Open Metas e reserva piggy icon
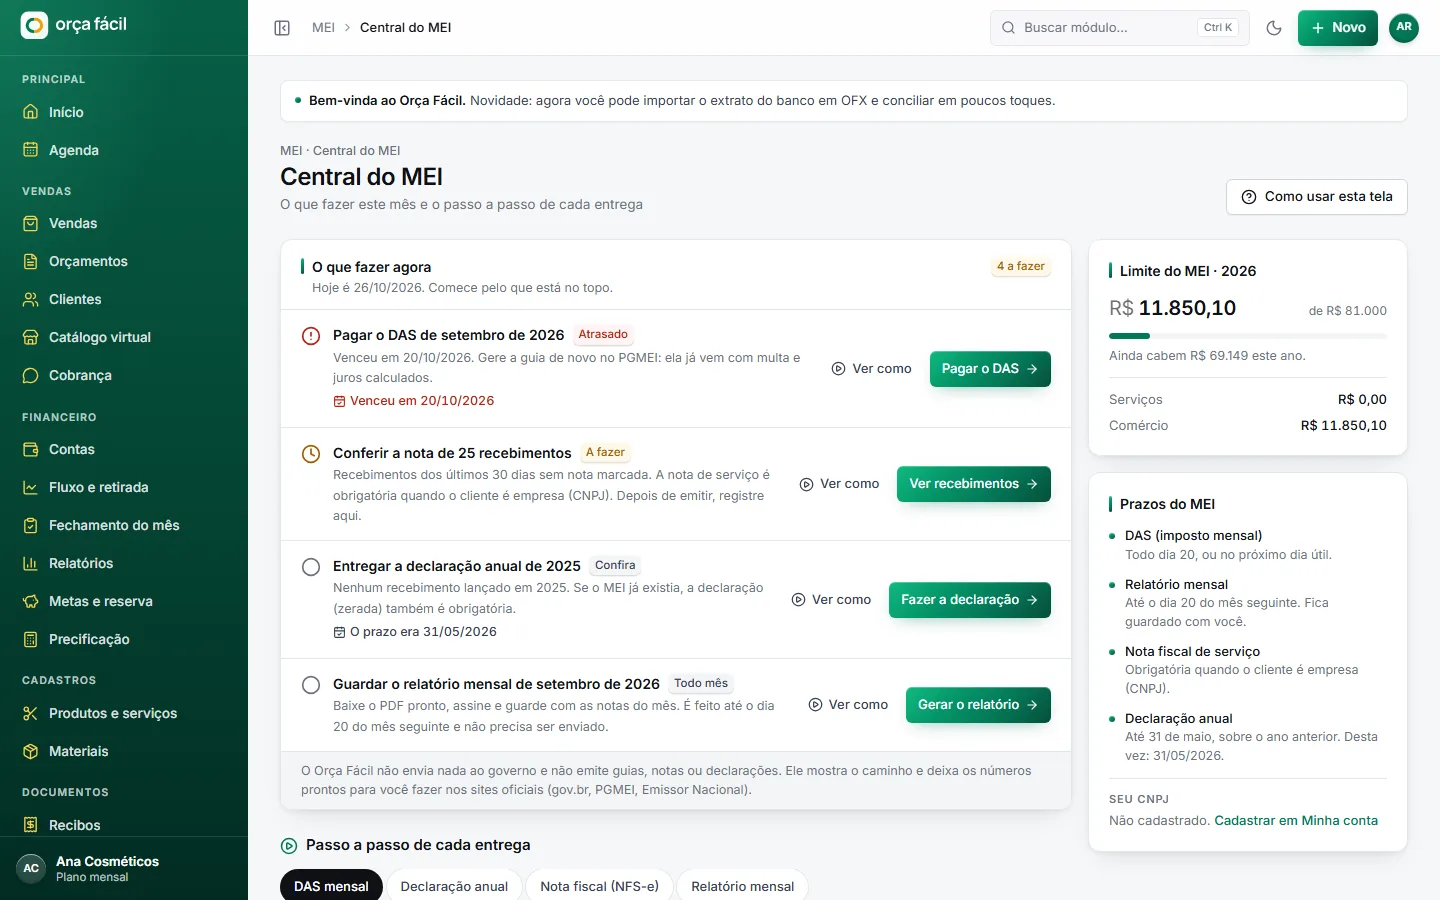 click(31, 601)
